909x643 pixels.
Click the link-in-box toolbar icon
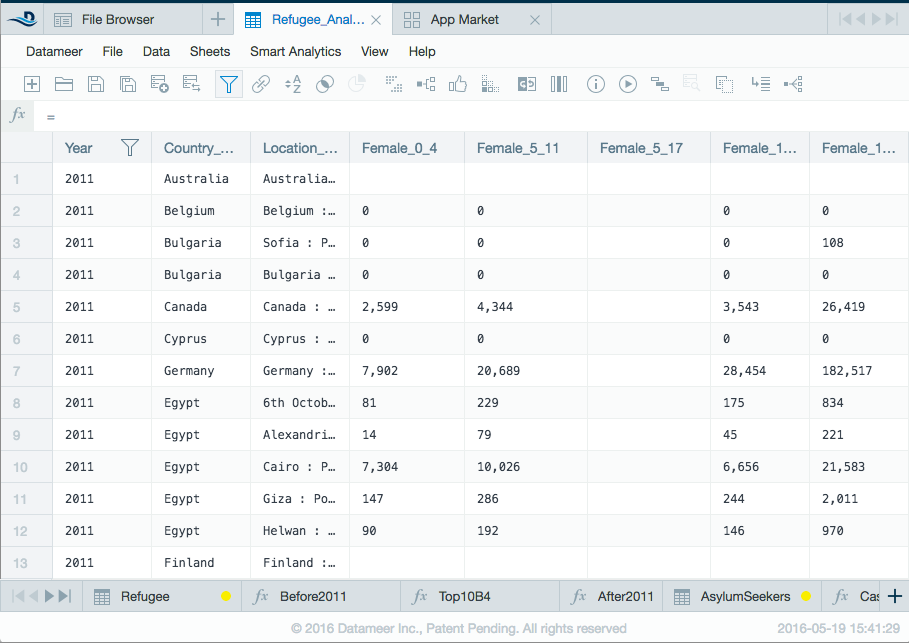click(x=527, y=84)
